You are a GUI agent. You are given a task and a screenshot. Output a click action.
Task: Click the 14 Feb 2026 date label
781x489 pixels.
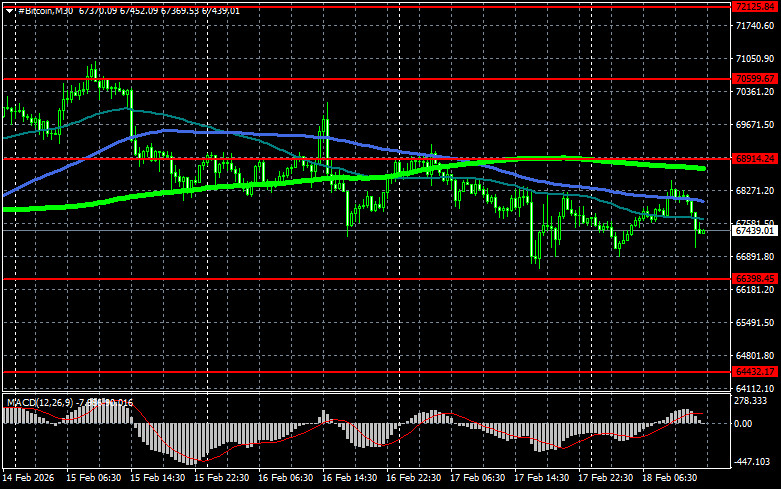30,479
